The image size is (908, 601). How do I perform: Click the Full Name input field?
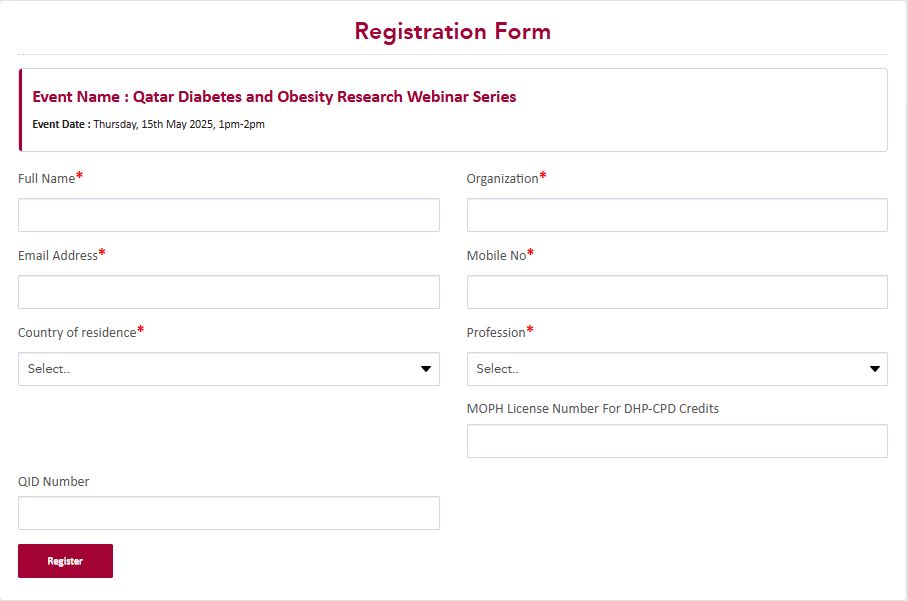click(228, 215)
